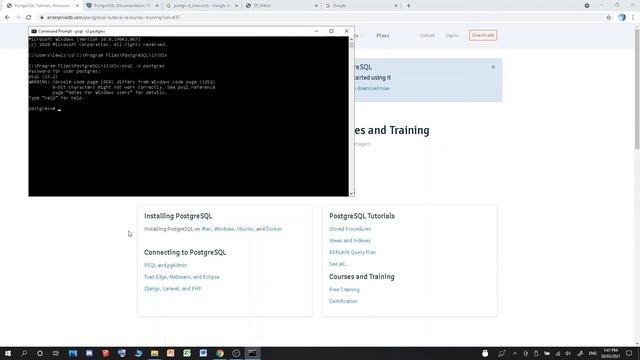640x360 pixels.
Task: Switch to the Google tab
Action: coord(361,6)
